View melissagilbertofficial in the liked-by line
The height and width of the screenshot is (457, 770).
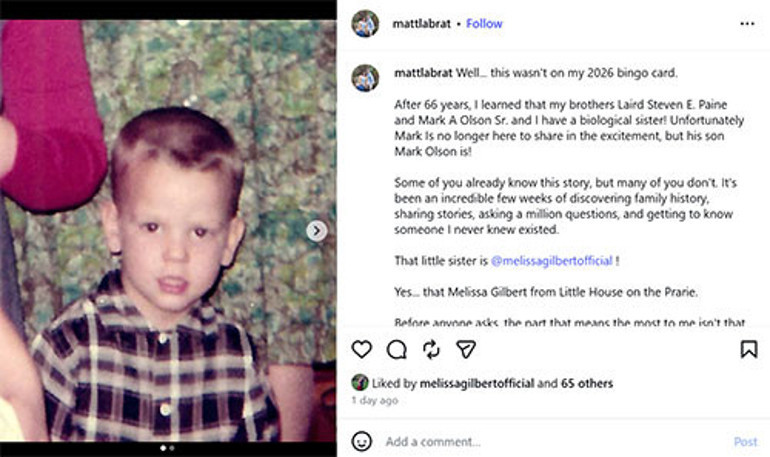click(477, 383)
